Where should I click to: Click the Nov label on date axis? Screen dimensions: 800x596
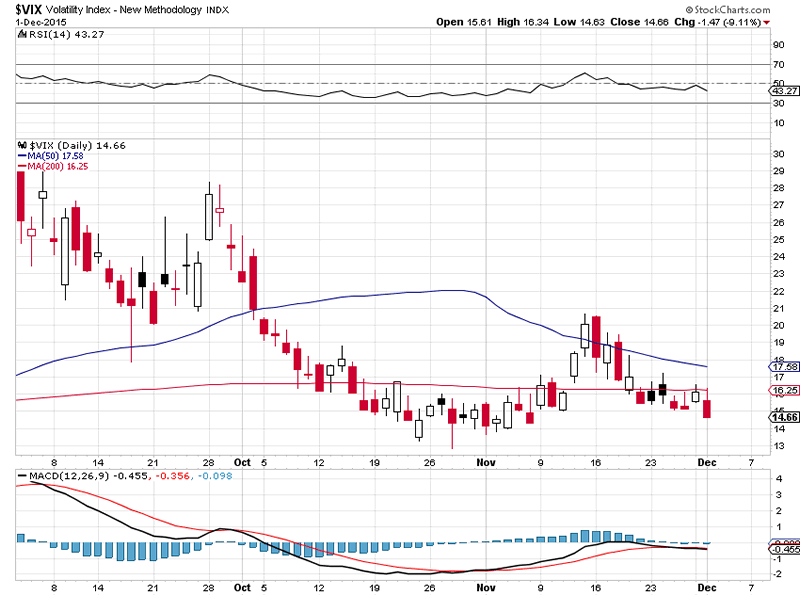tap(485, 463)
